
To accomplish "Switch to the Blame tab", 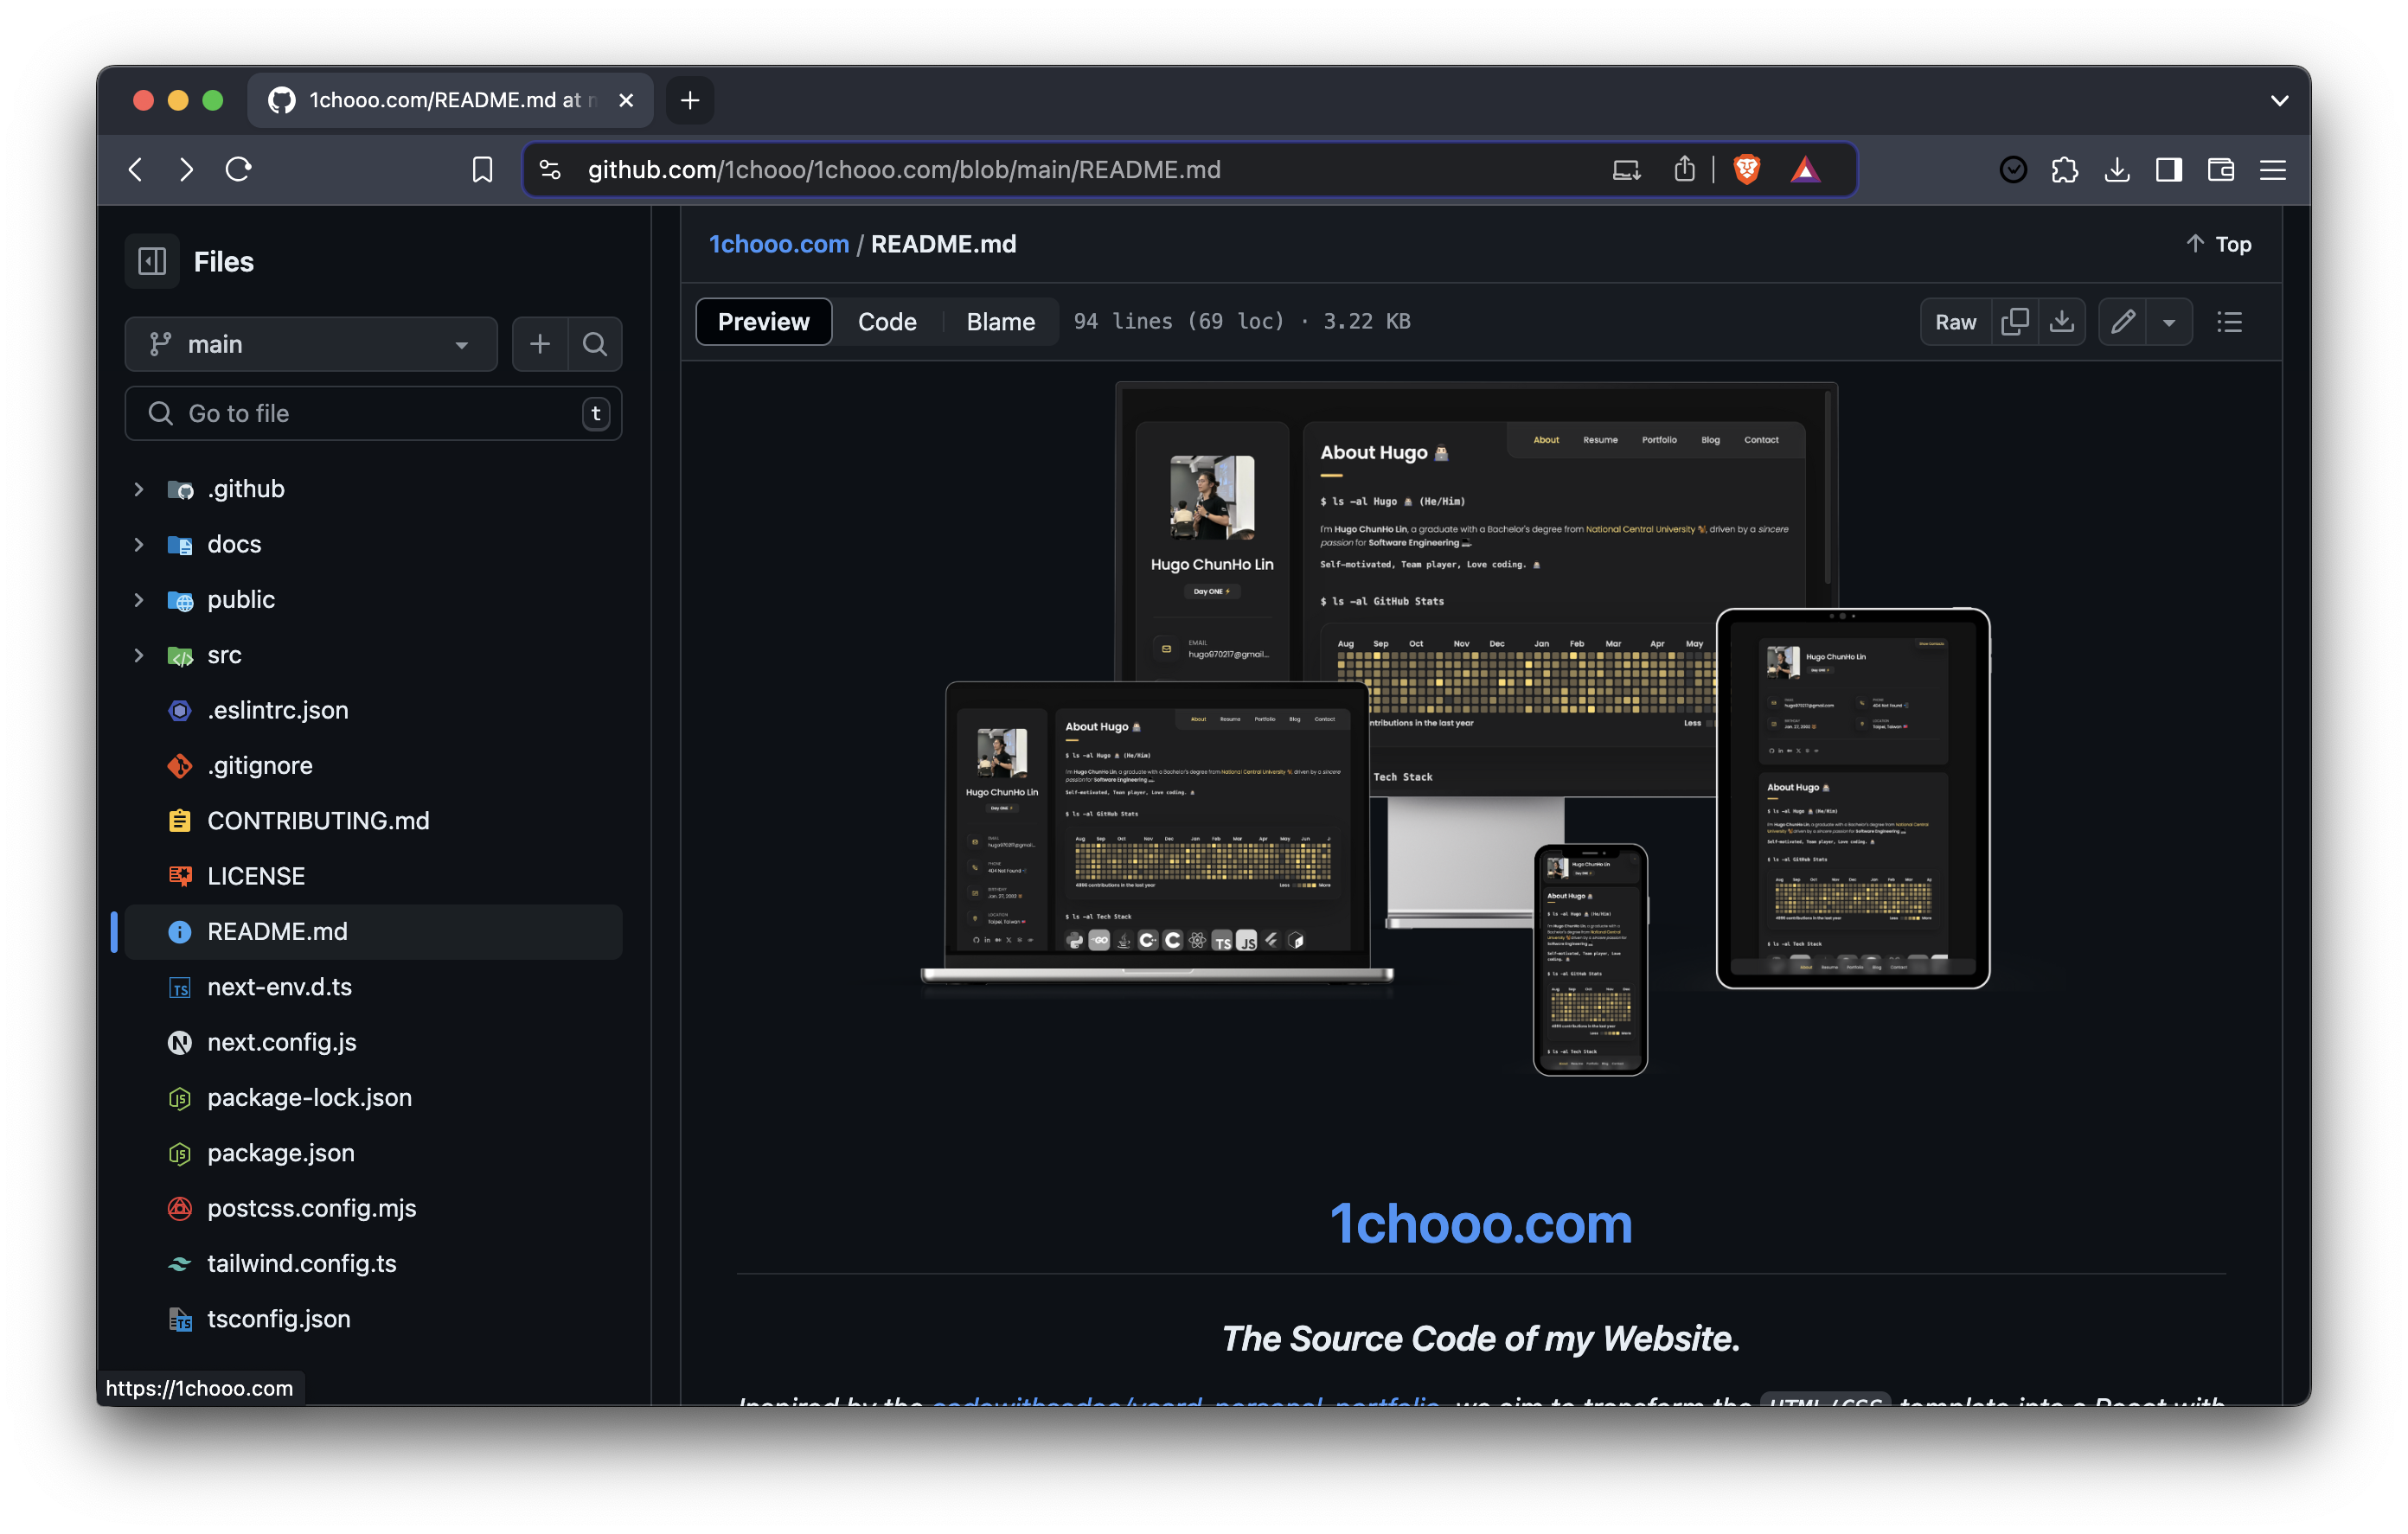I will coord(999,321).
